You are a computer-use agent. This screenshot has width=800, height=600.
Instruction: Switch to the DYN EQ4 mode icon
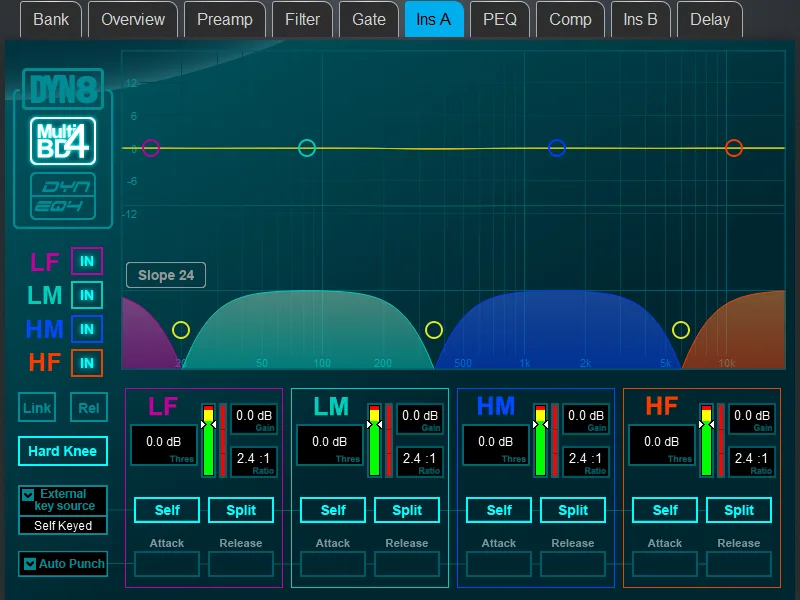pyautogui.click(x=63, y=196)
